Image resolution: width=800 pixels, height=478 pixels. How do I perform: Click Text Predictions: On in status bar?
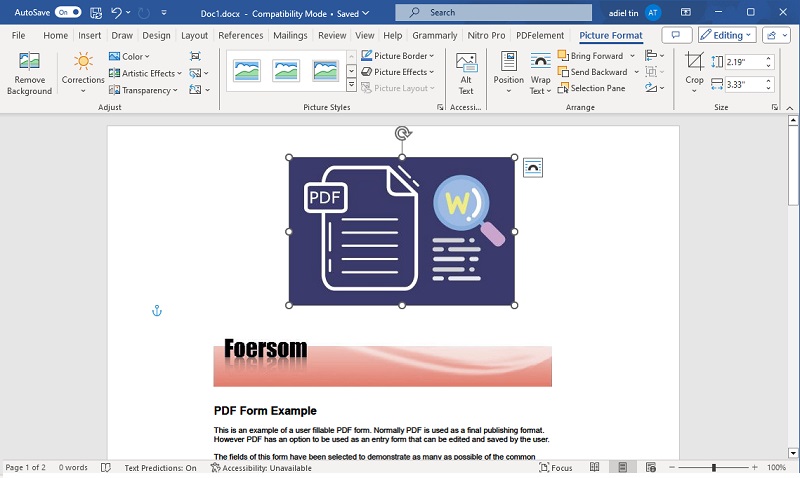click(160, 468)
